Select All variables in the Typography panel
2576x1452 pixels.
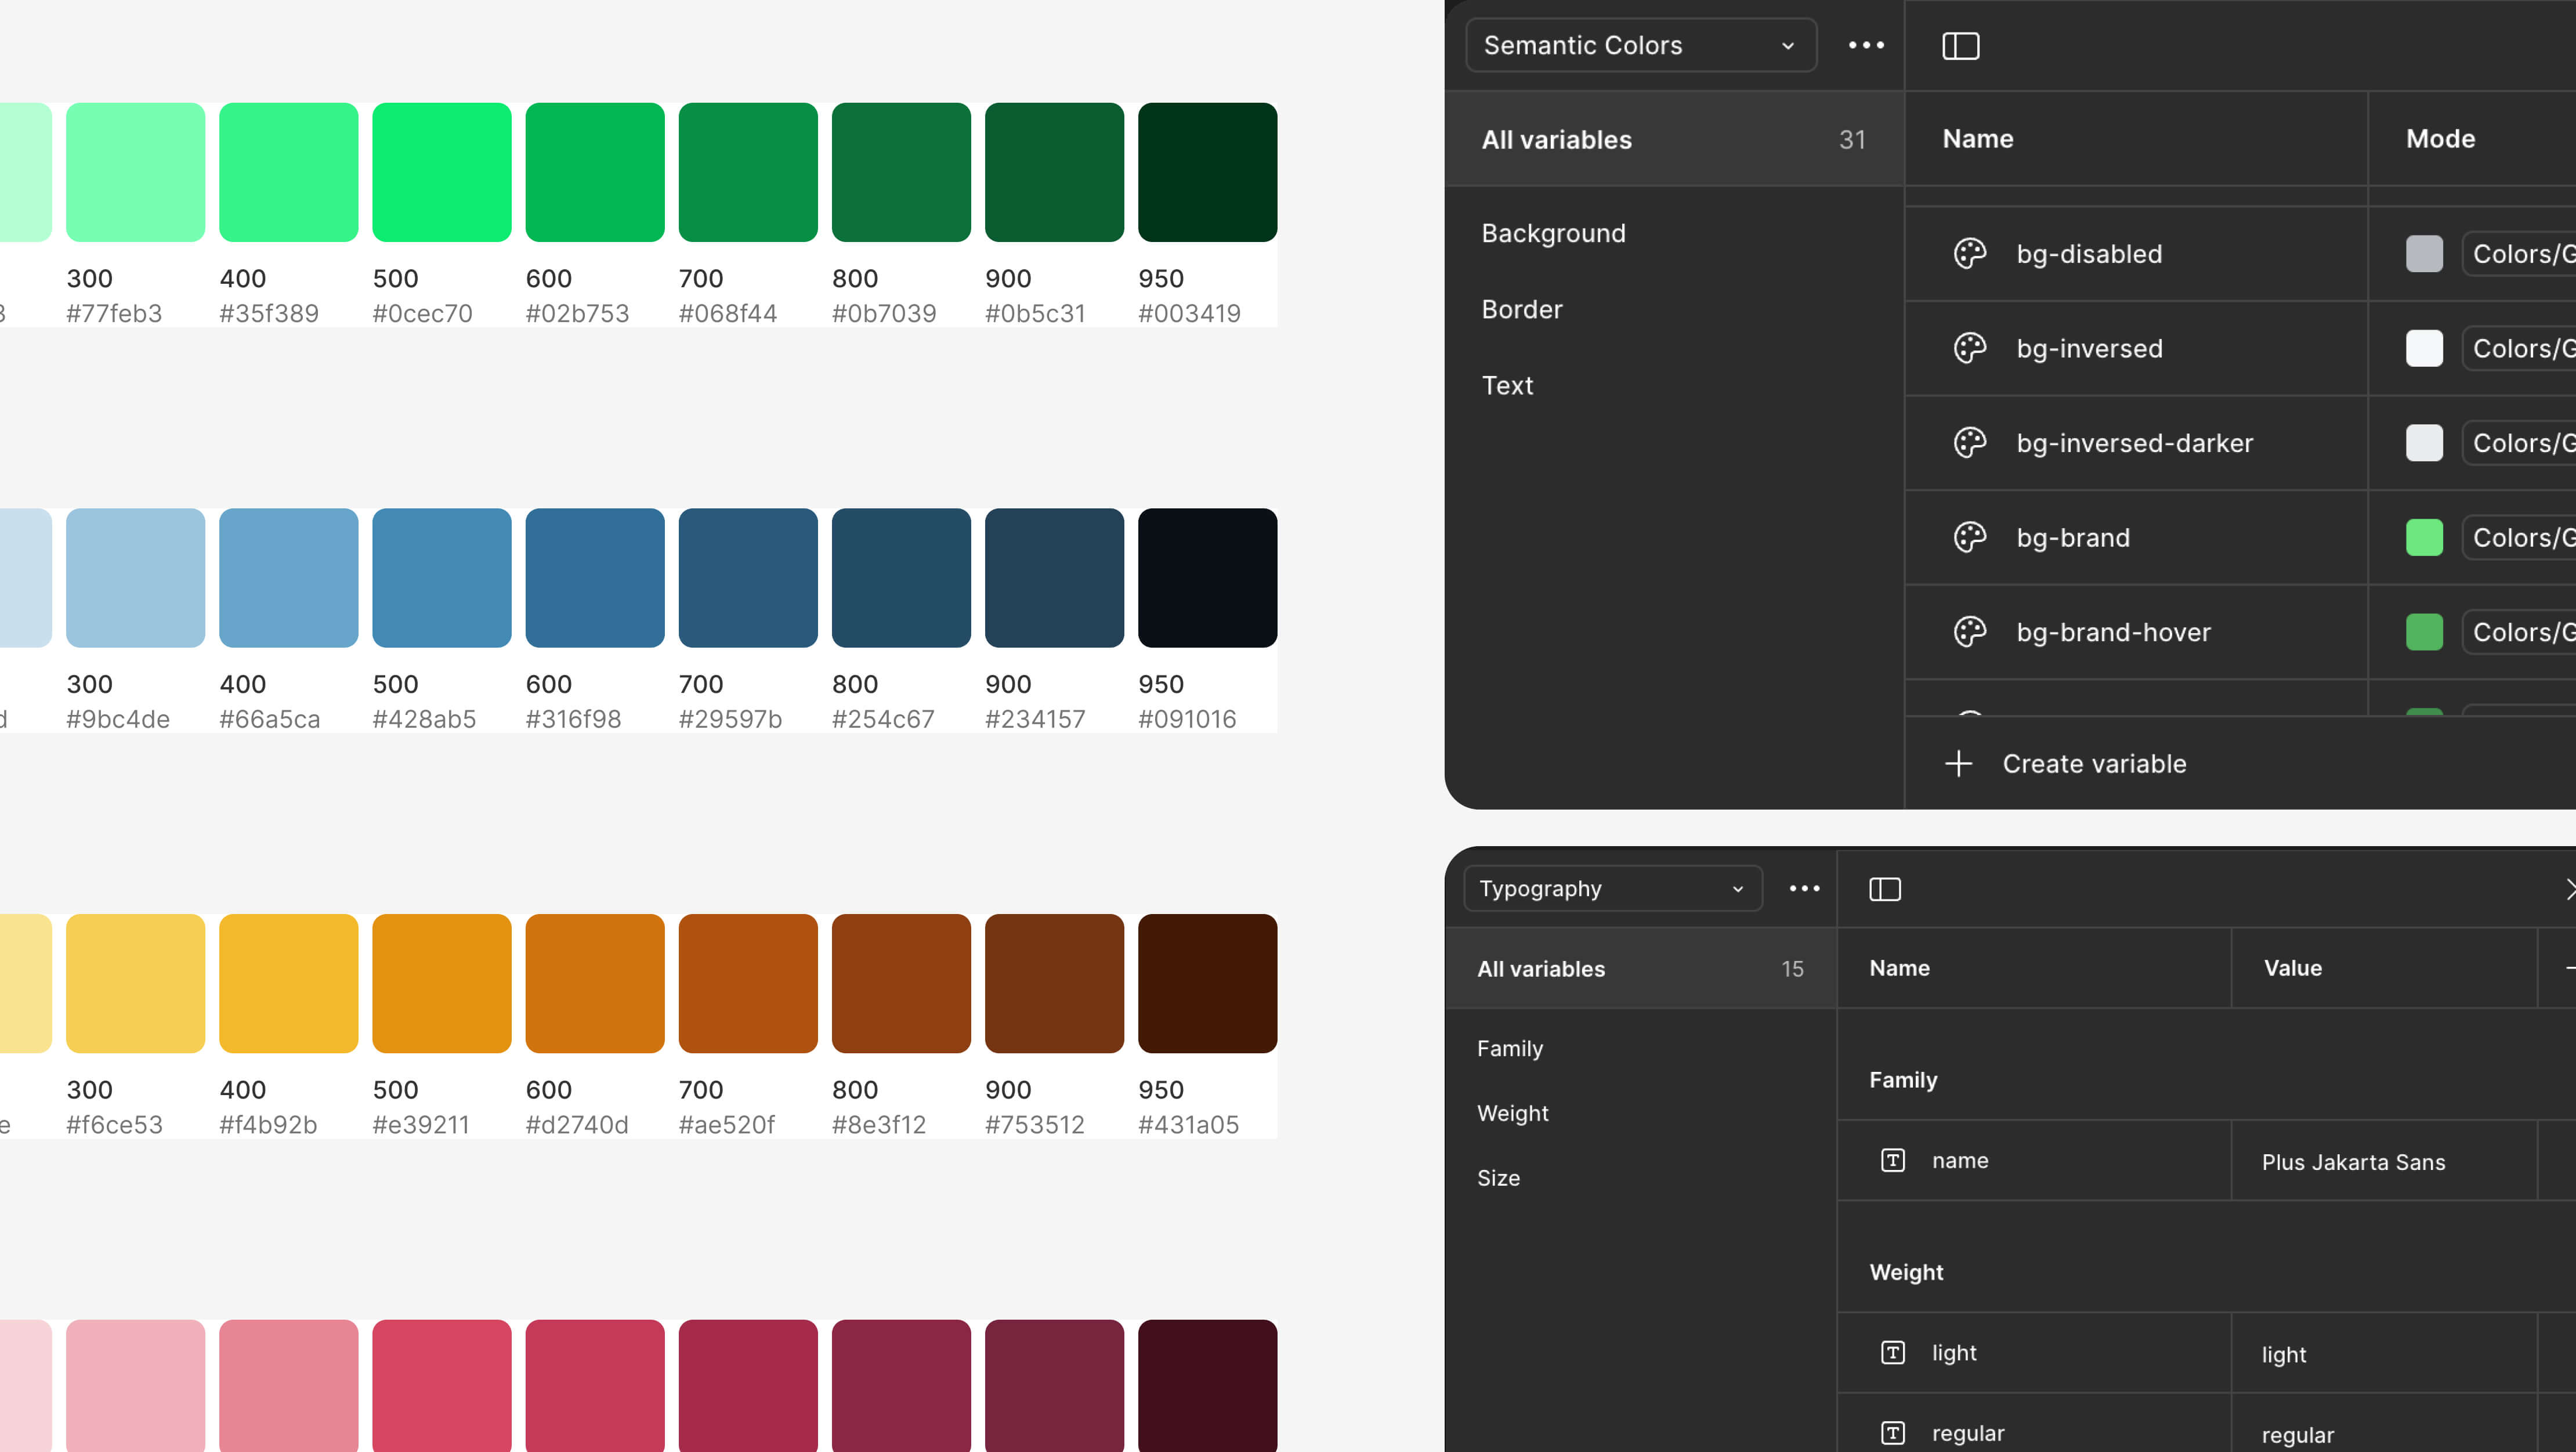click(1540, 968)
